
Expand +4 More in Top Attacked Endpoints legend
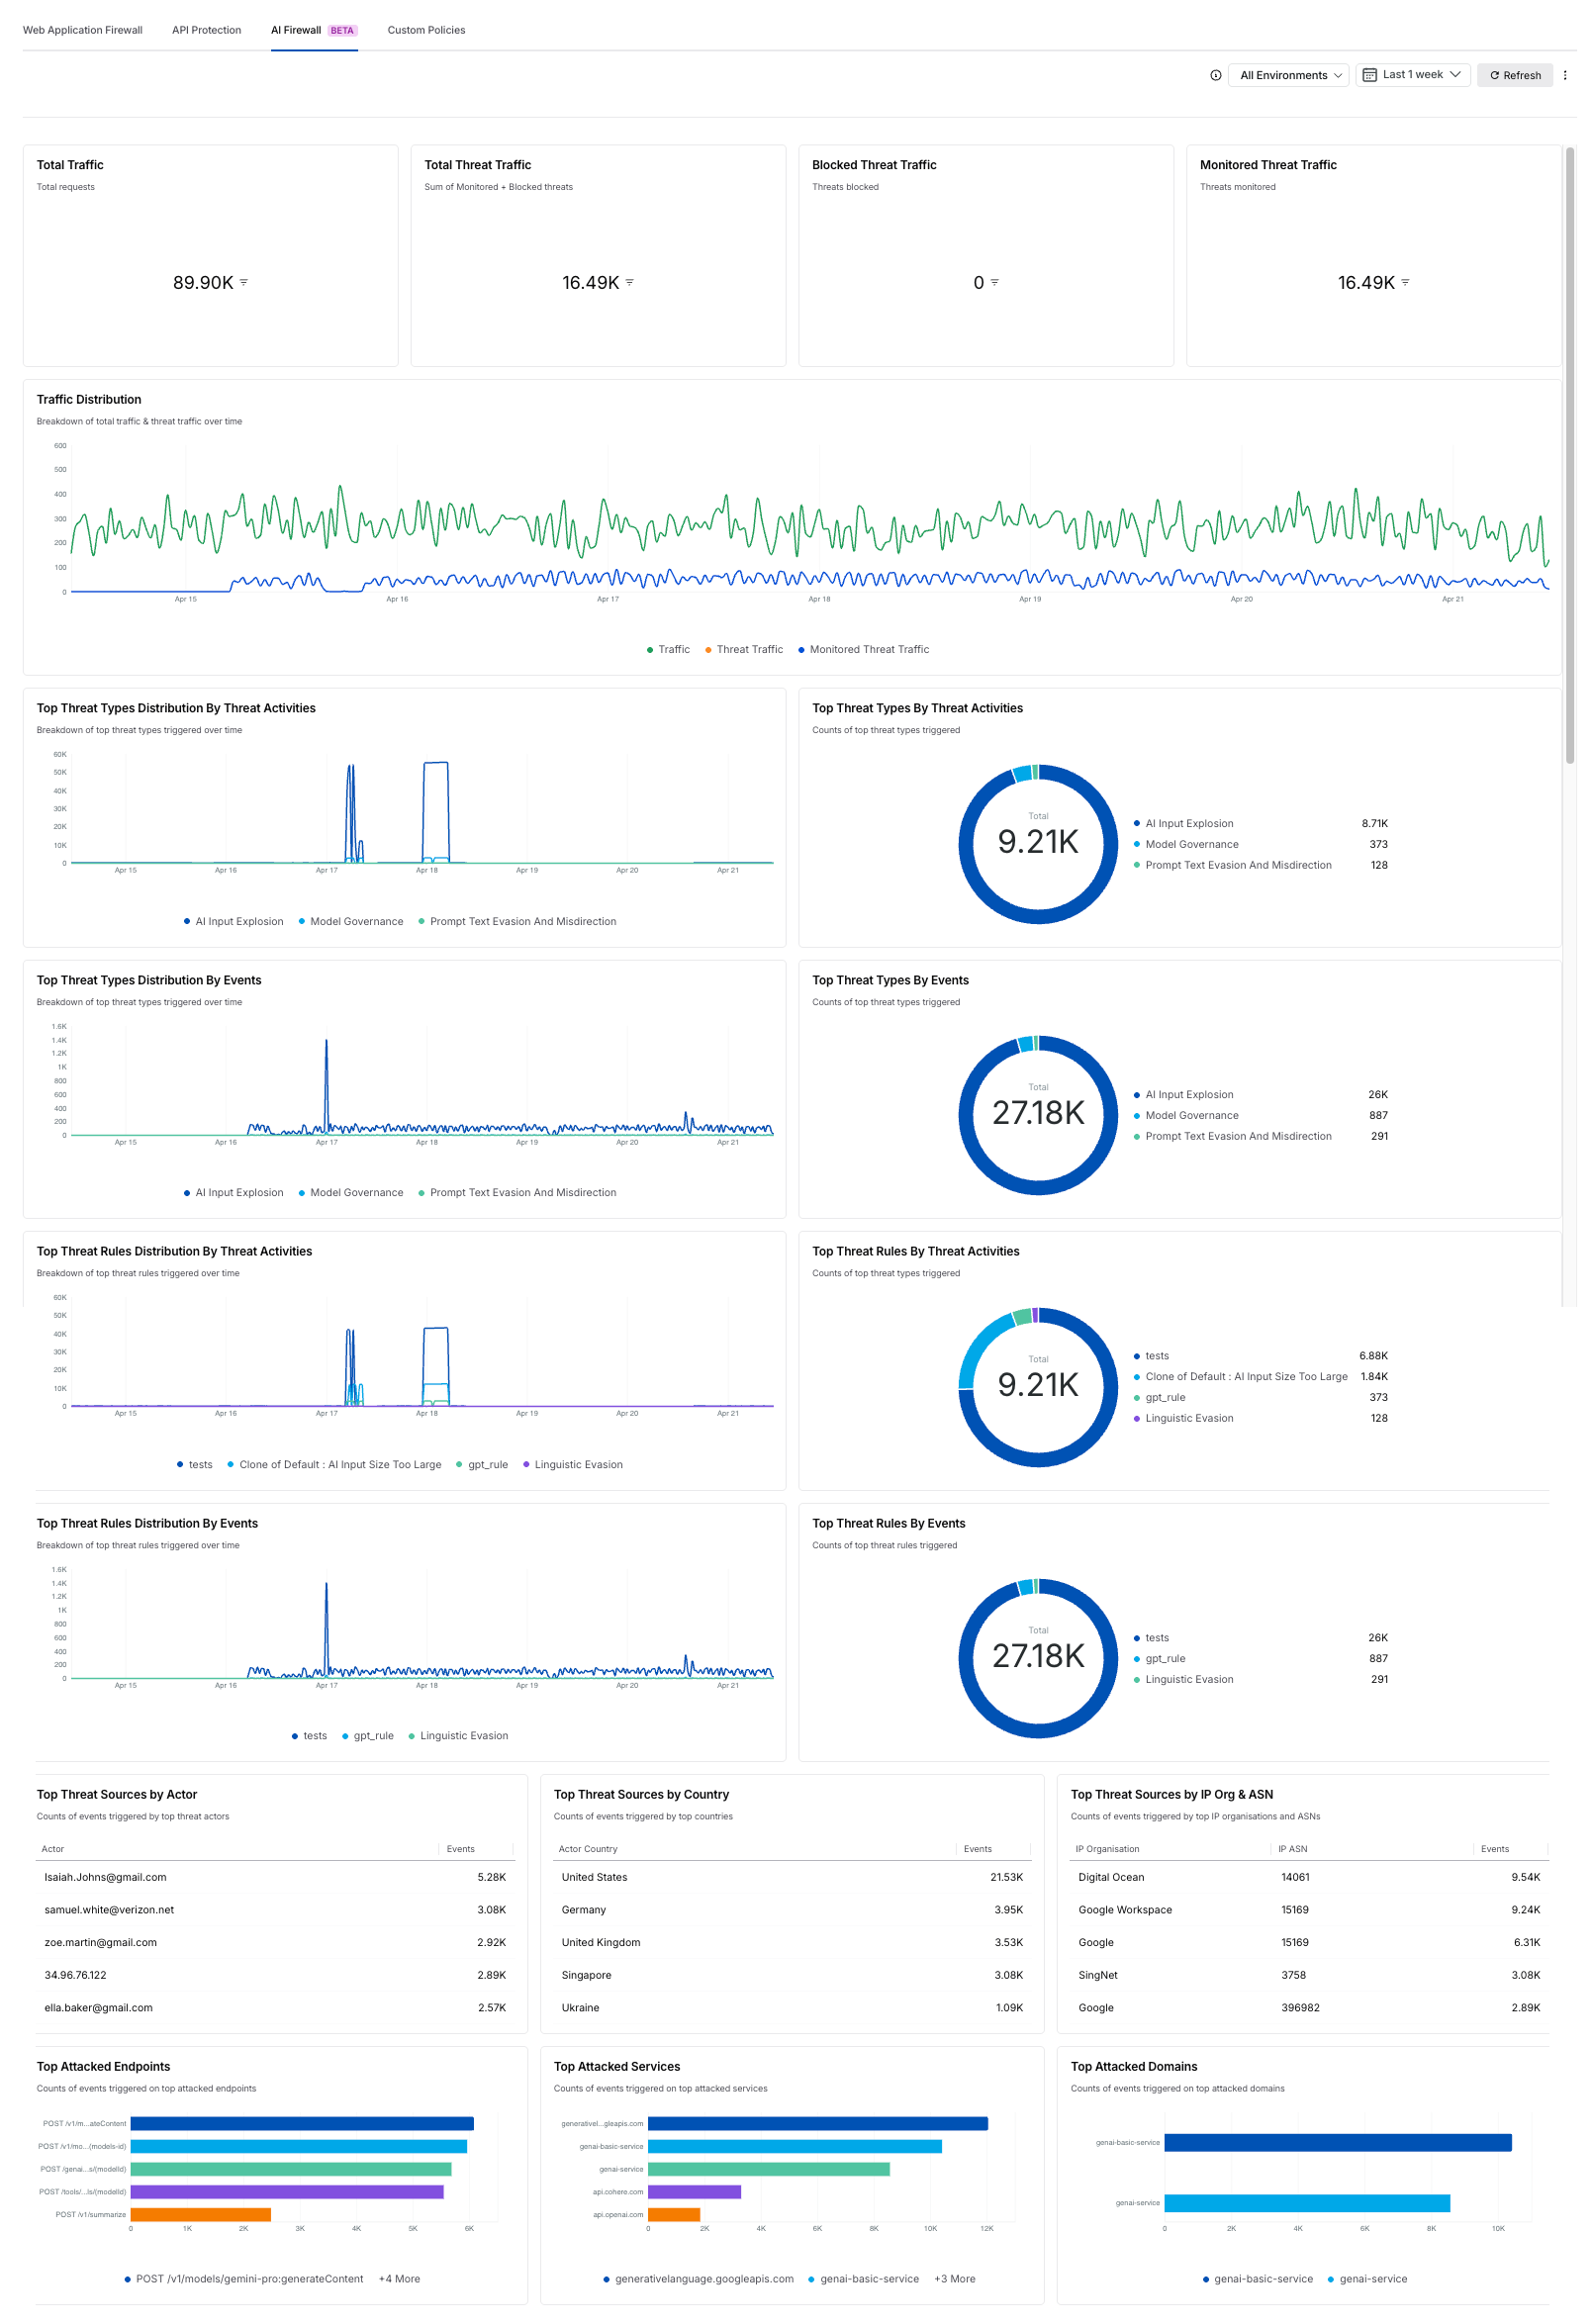point(399,2279)
